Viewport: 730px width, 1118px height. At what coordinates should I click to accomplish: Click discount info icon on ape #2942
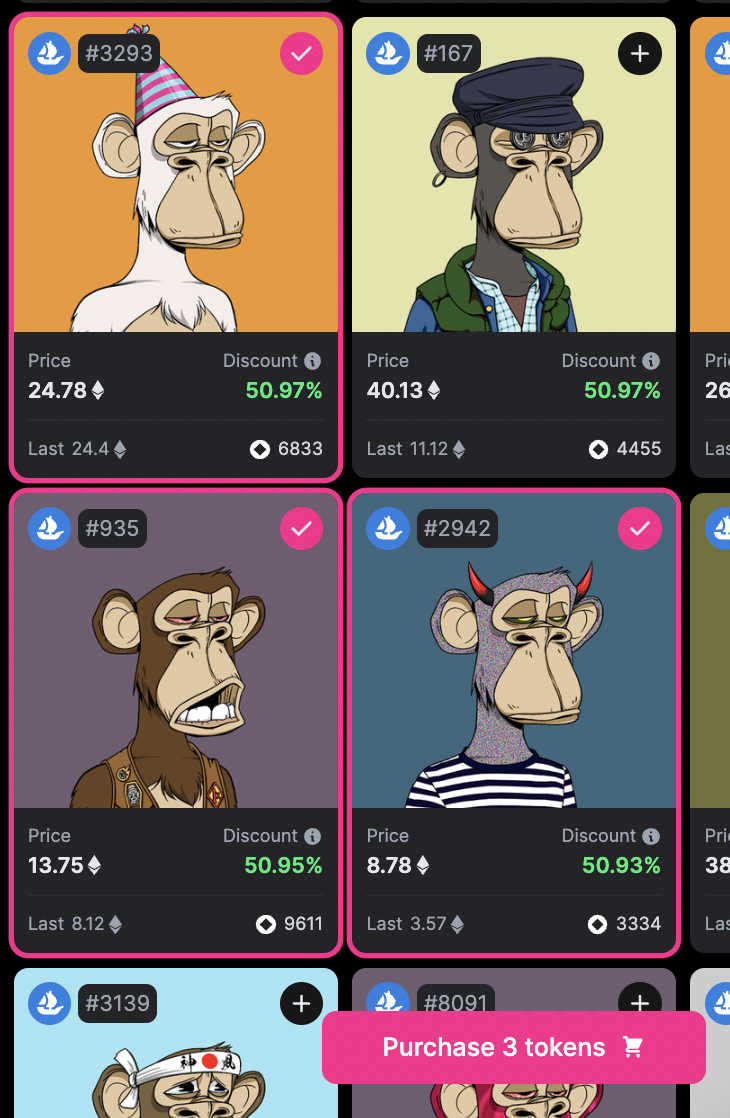click(x=651, y=836)
